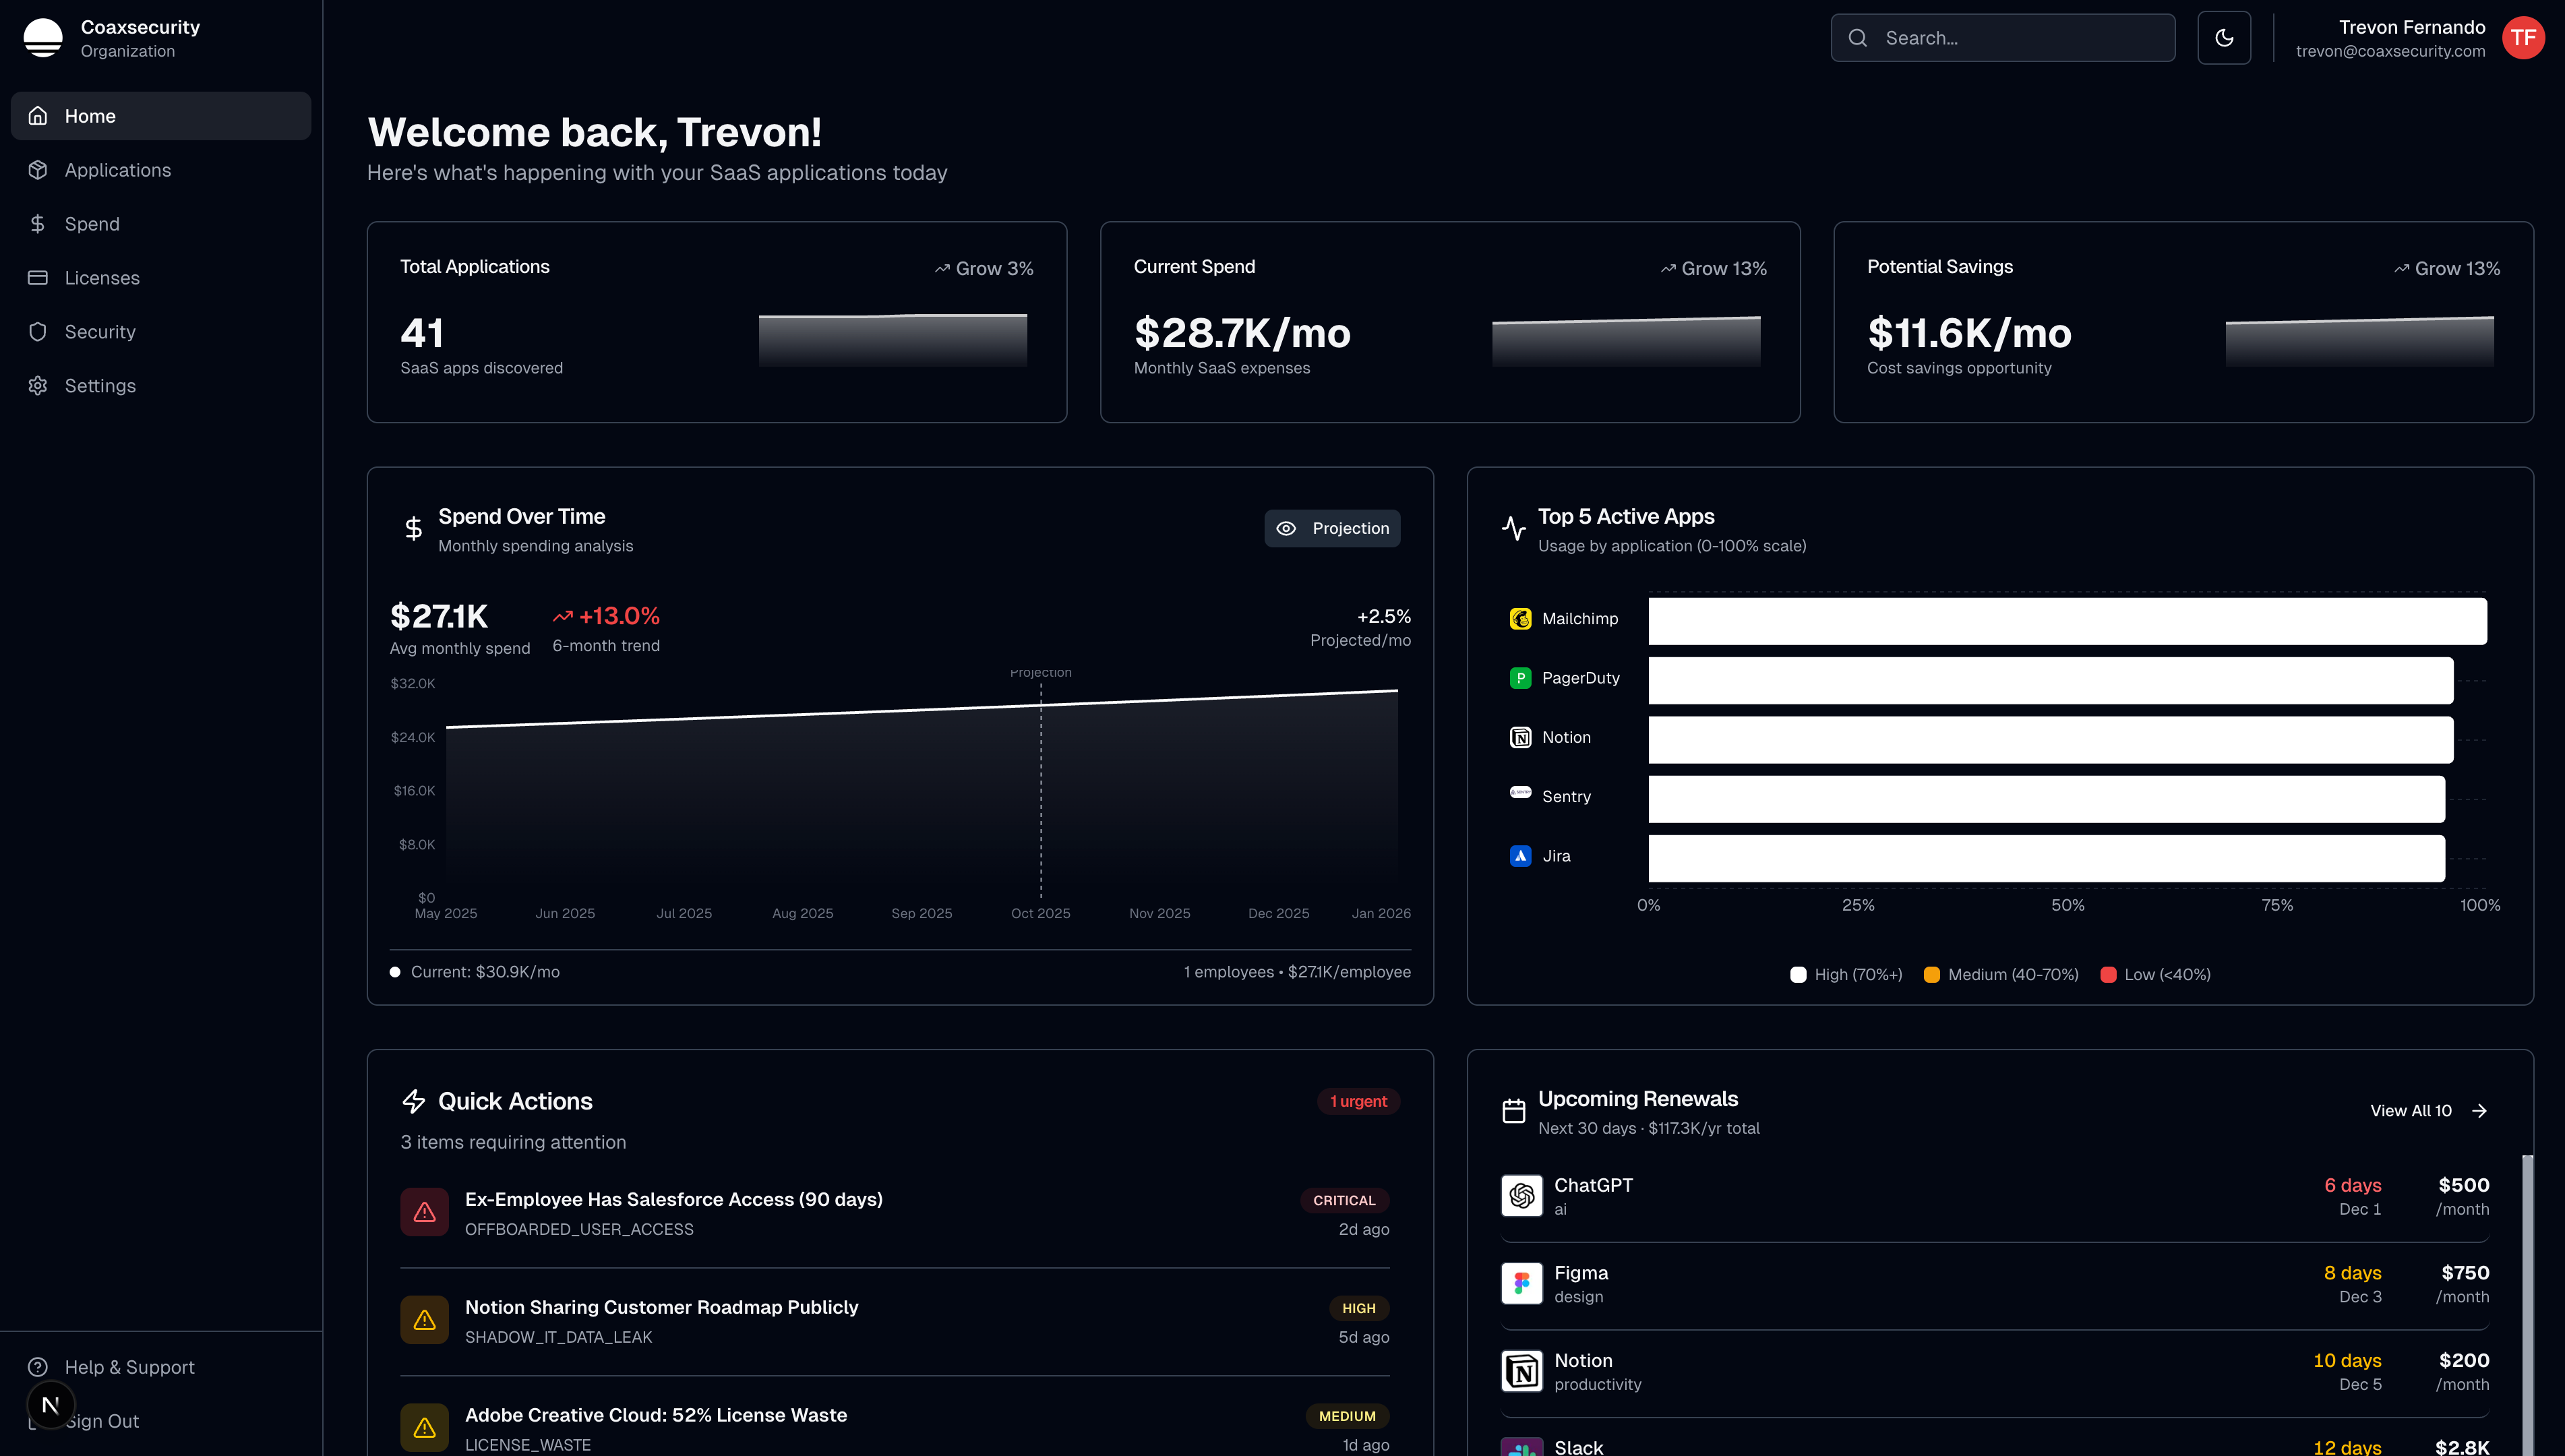Click into the Search field
The width and height of the screenshot is (2565, 1456).
[x=2000, y=37]
